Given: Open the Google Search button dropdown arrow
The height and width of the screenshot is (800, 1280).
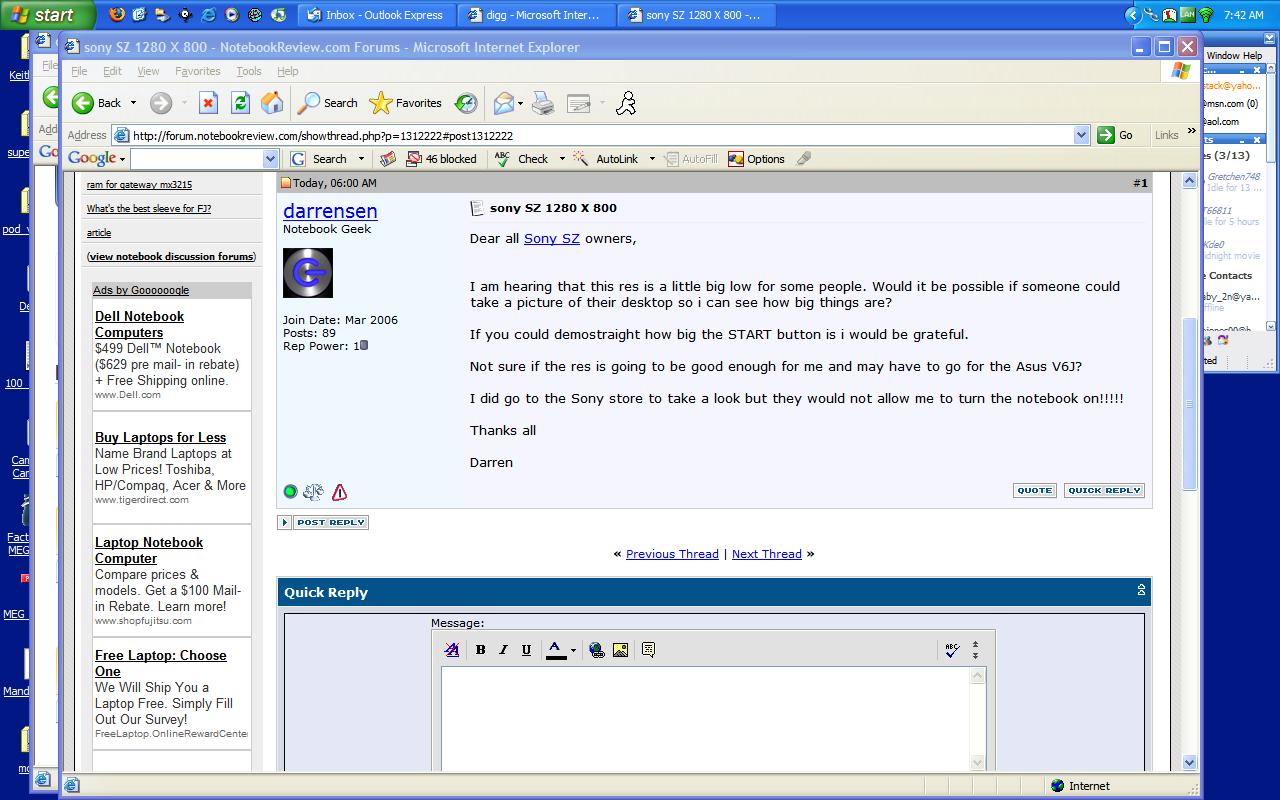Looking at the screenshot, I should click(x=361, y=159).
